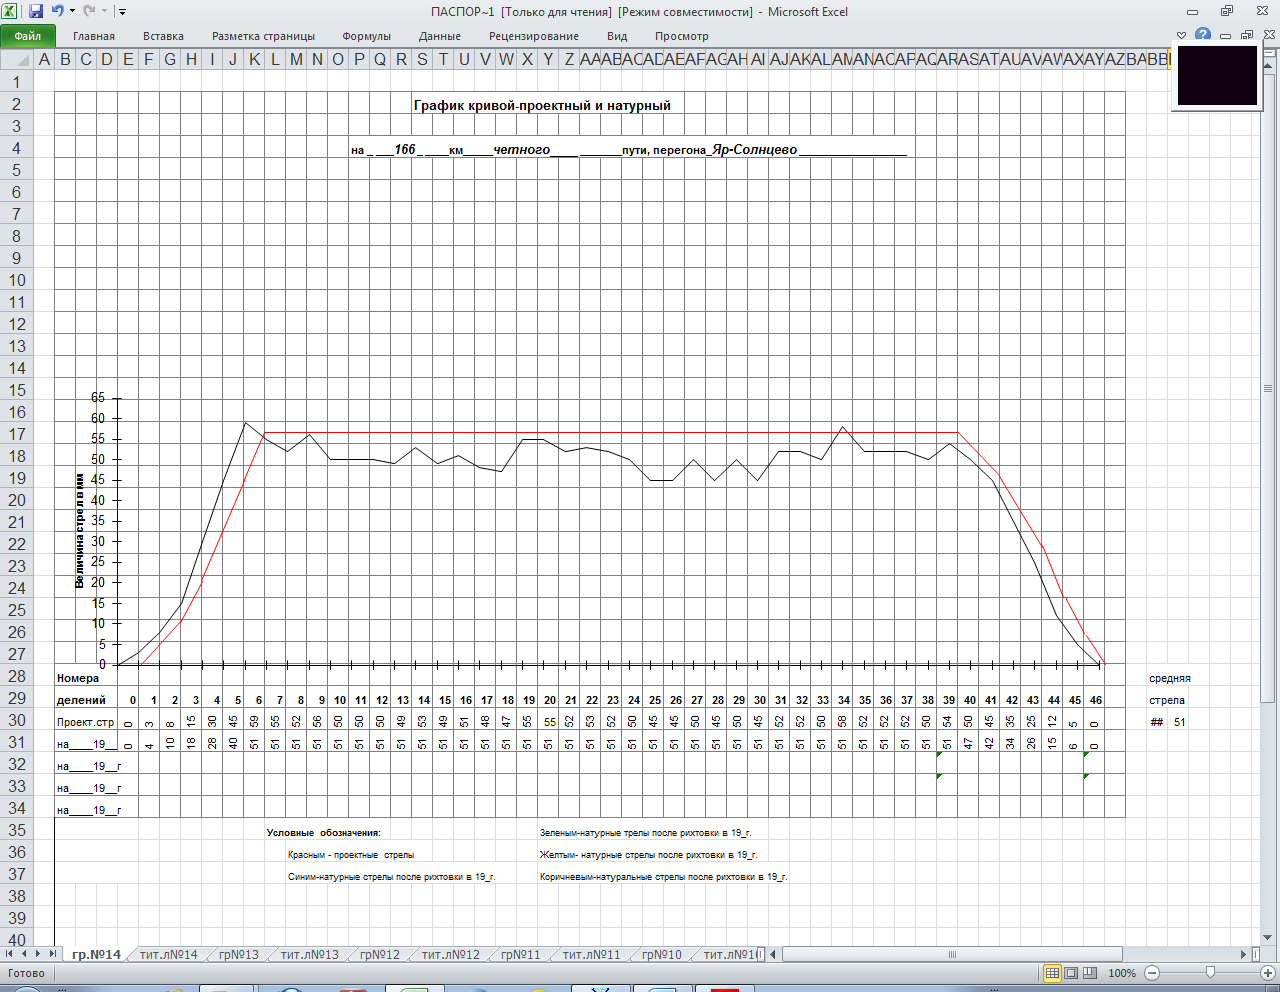
Task: Select column A header
Action: coord(44,59)
